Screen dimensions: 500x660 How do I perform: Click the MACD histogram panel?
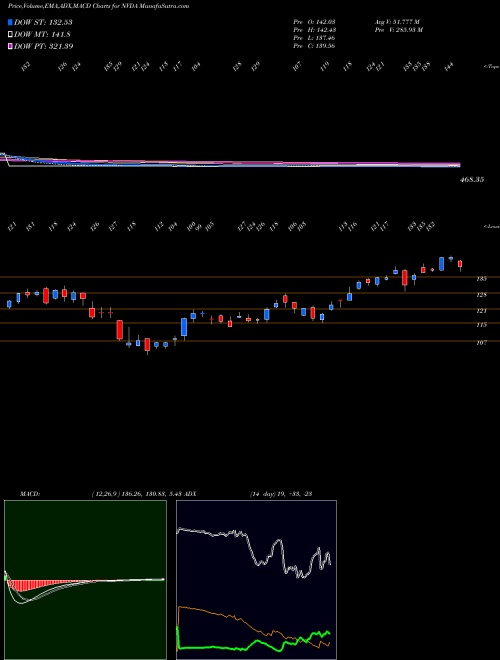point(85,580)
